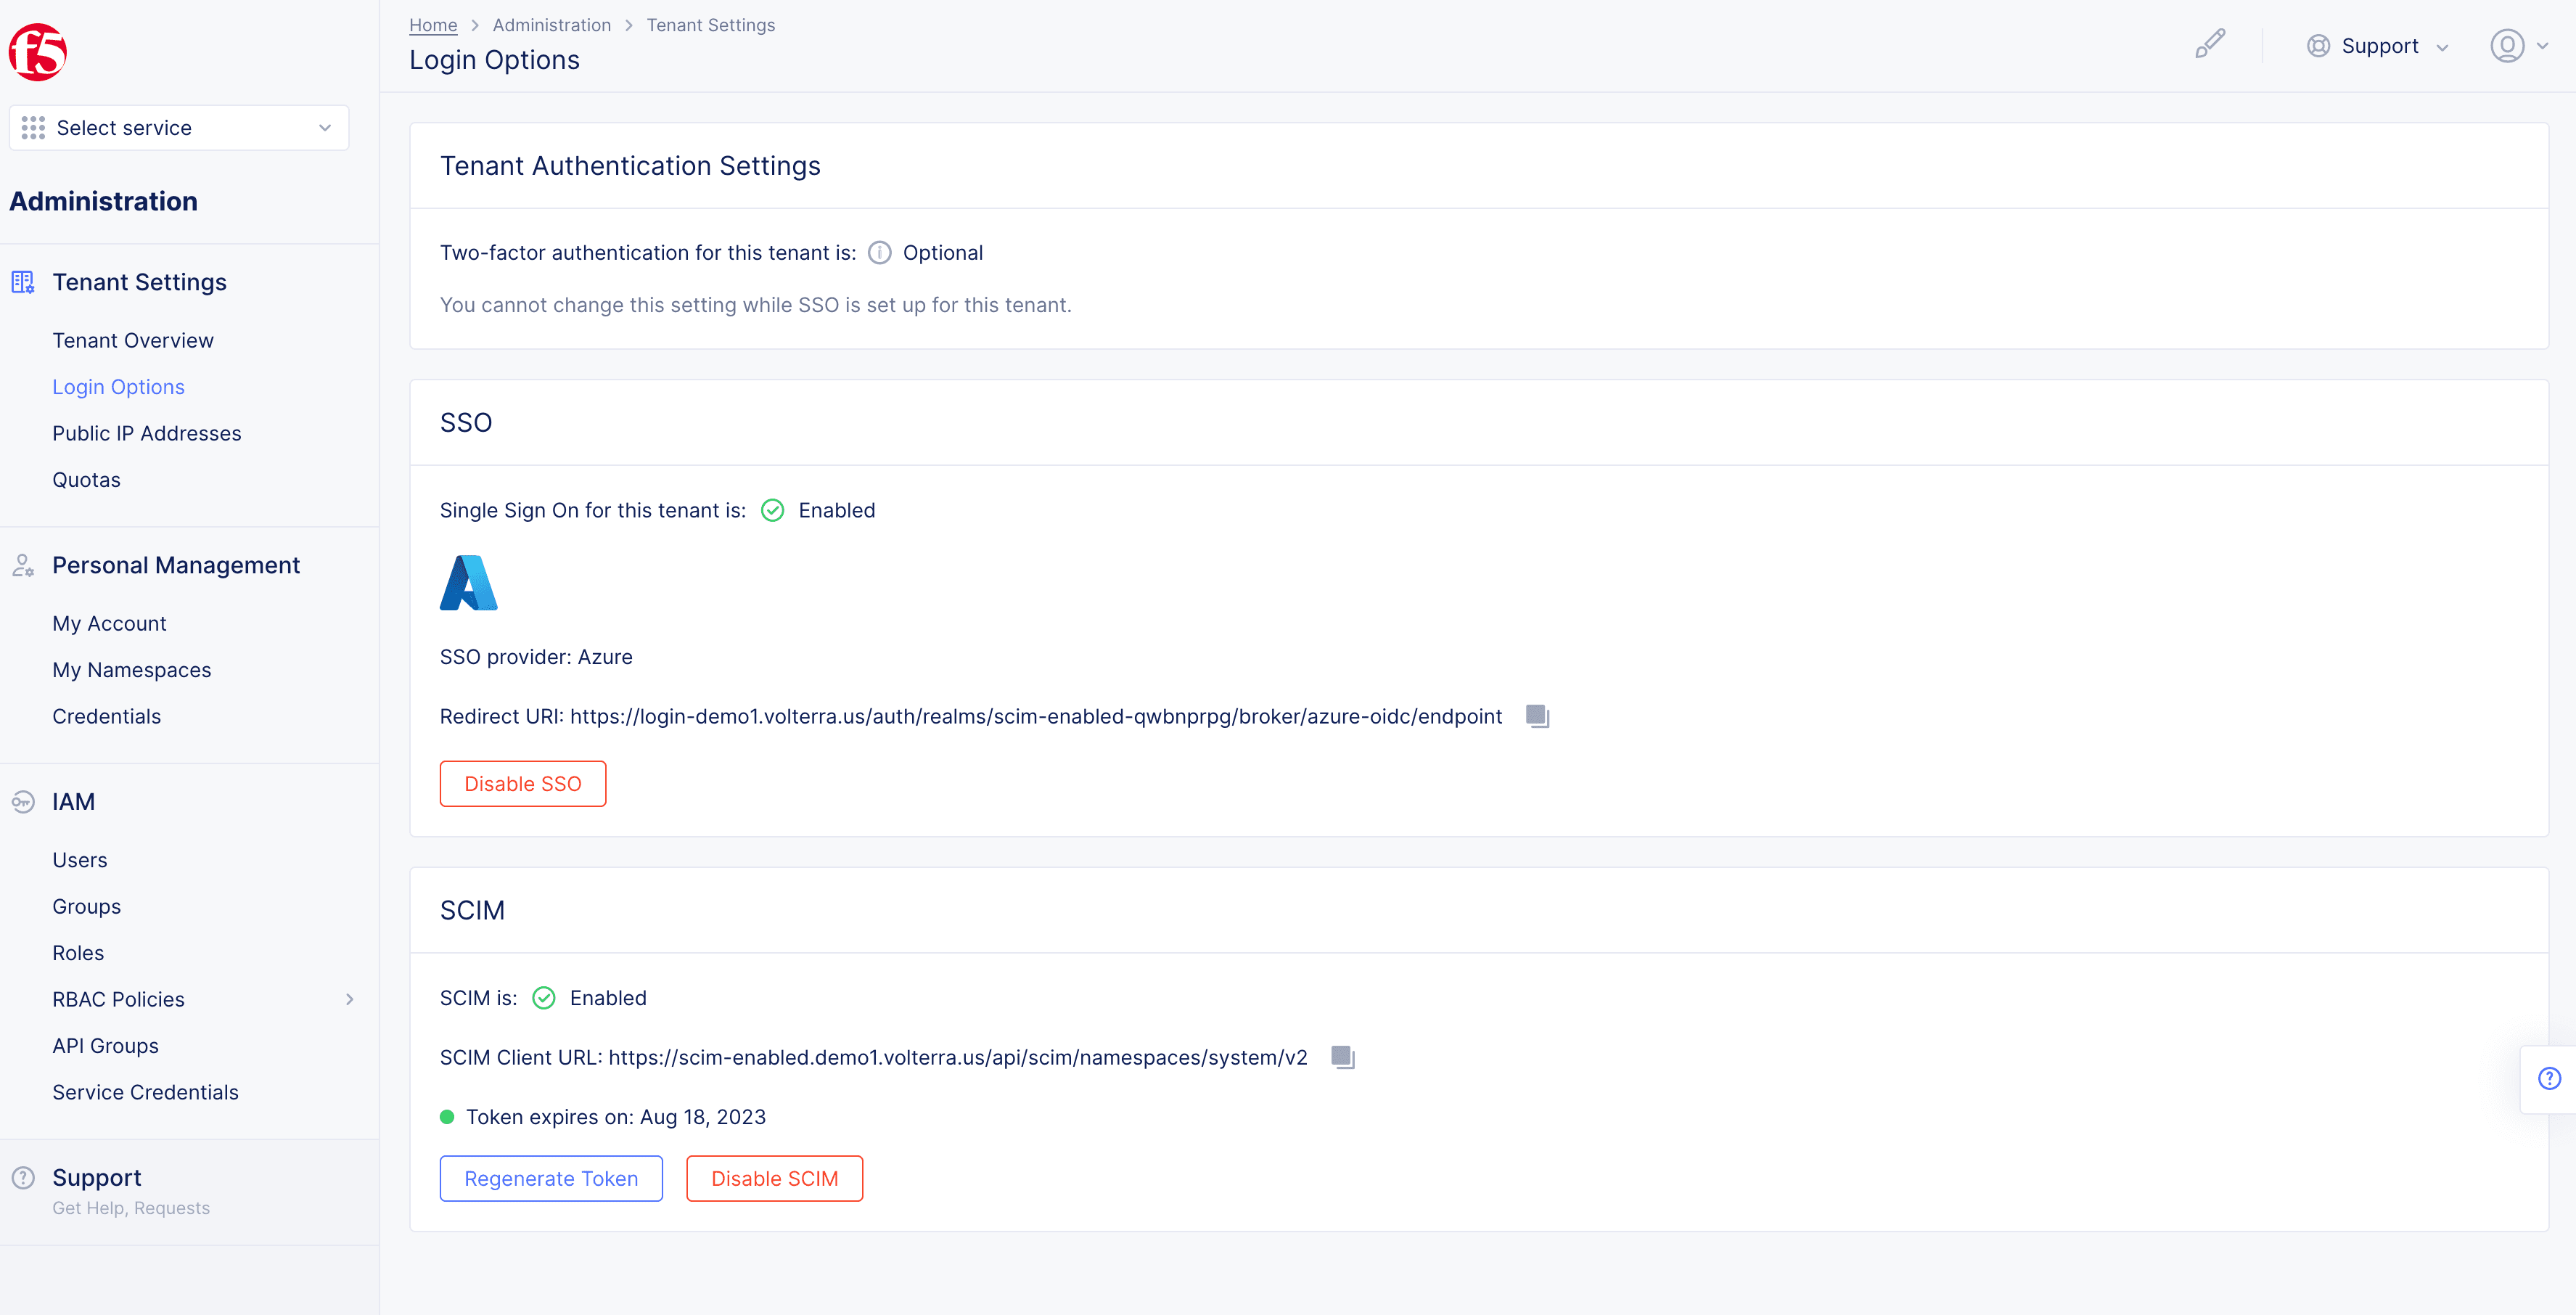
Task: Click the copy icon next to SCIM Client URL
Action: (1342, 1057)
